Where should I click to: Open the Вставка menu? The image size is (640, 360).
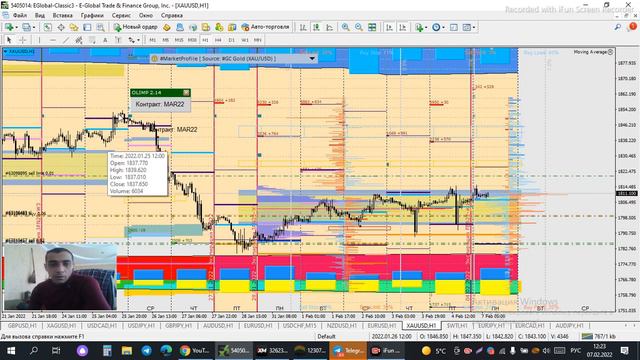(62, 15)
